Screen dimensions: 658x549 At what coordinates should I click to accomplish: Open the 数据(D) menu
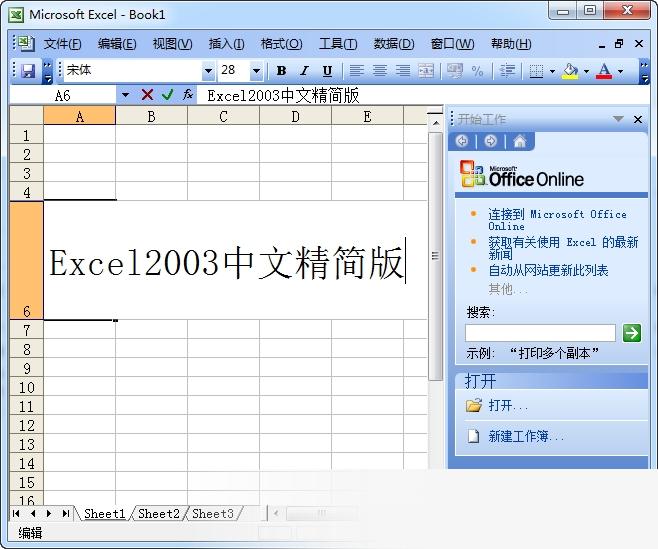[394, 44]
